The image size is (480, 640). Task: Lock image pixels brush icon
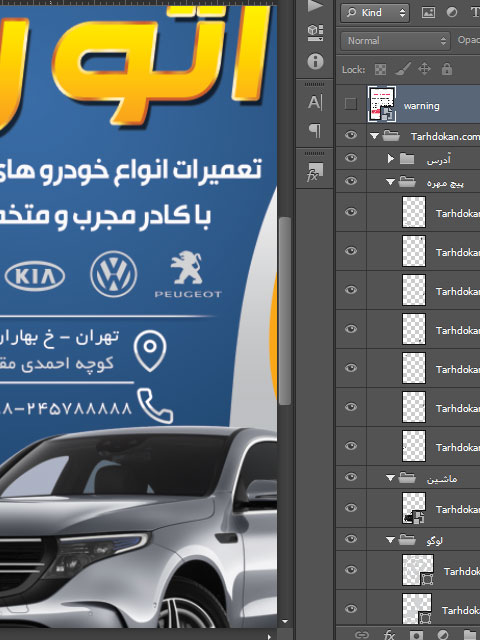(x=403, y=69)
